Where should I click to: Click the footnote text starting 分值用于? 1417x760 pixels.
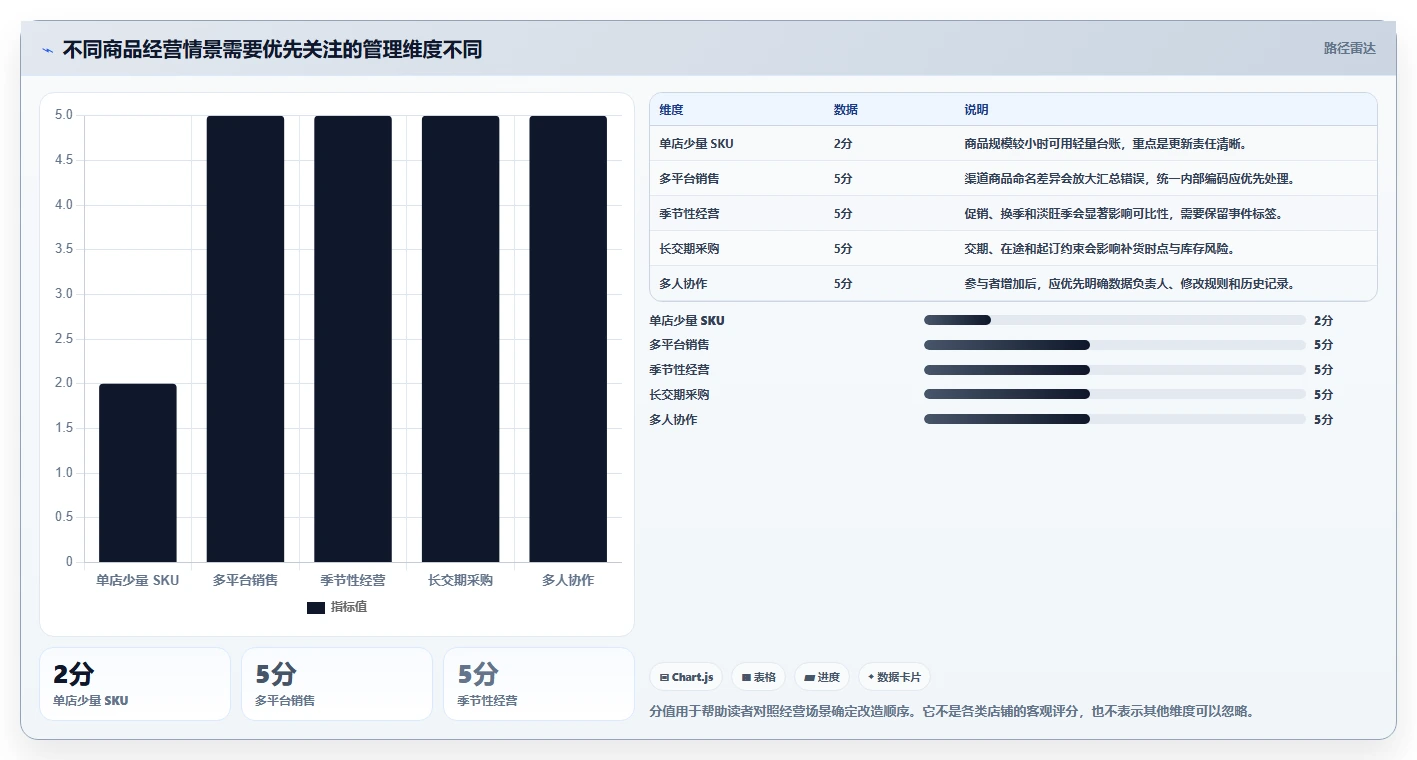[x=951, y=712]
